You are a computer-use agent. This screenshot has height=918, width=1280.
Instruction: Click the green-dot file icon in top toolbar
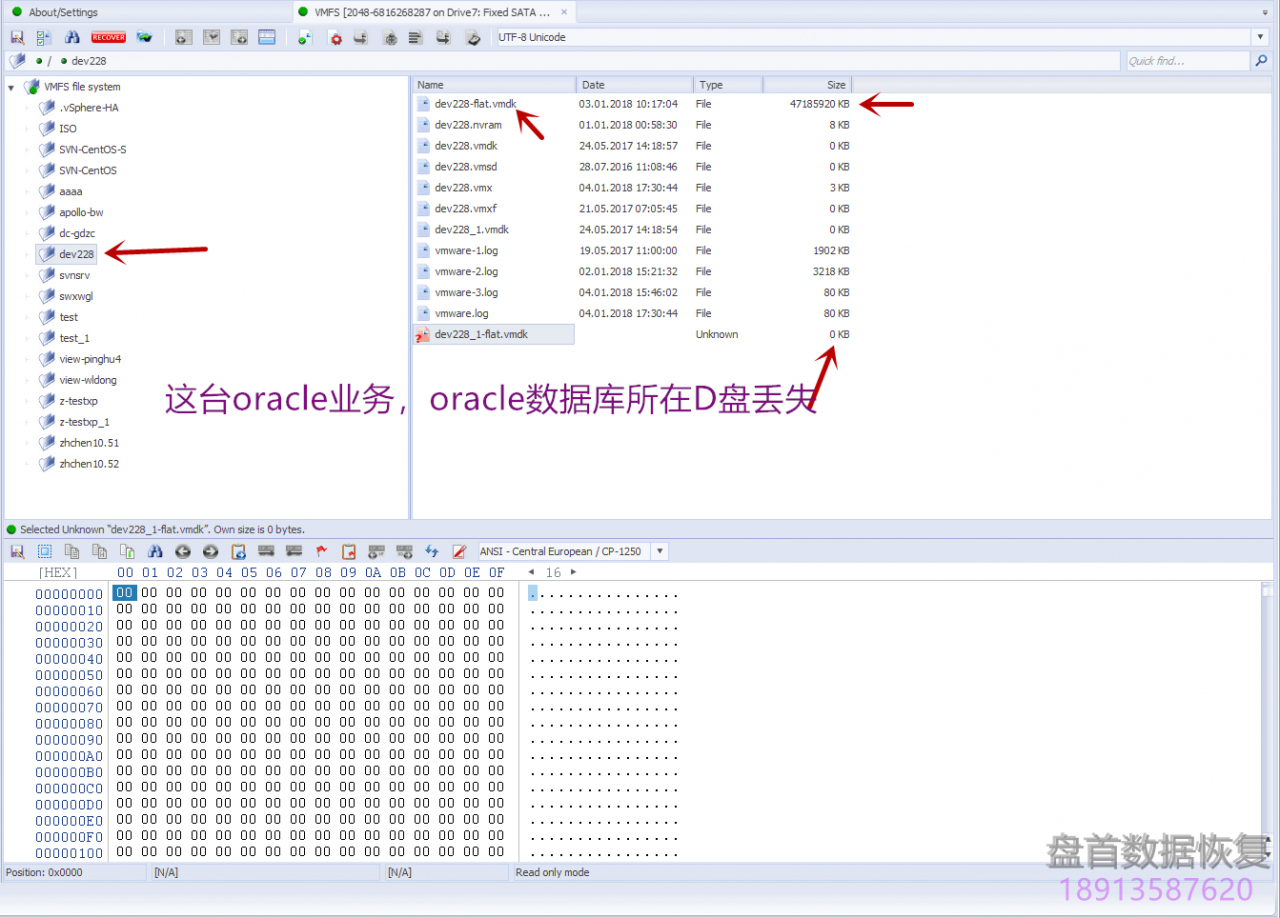(305, 37)
